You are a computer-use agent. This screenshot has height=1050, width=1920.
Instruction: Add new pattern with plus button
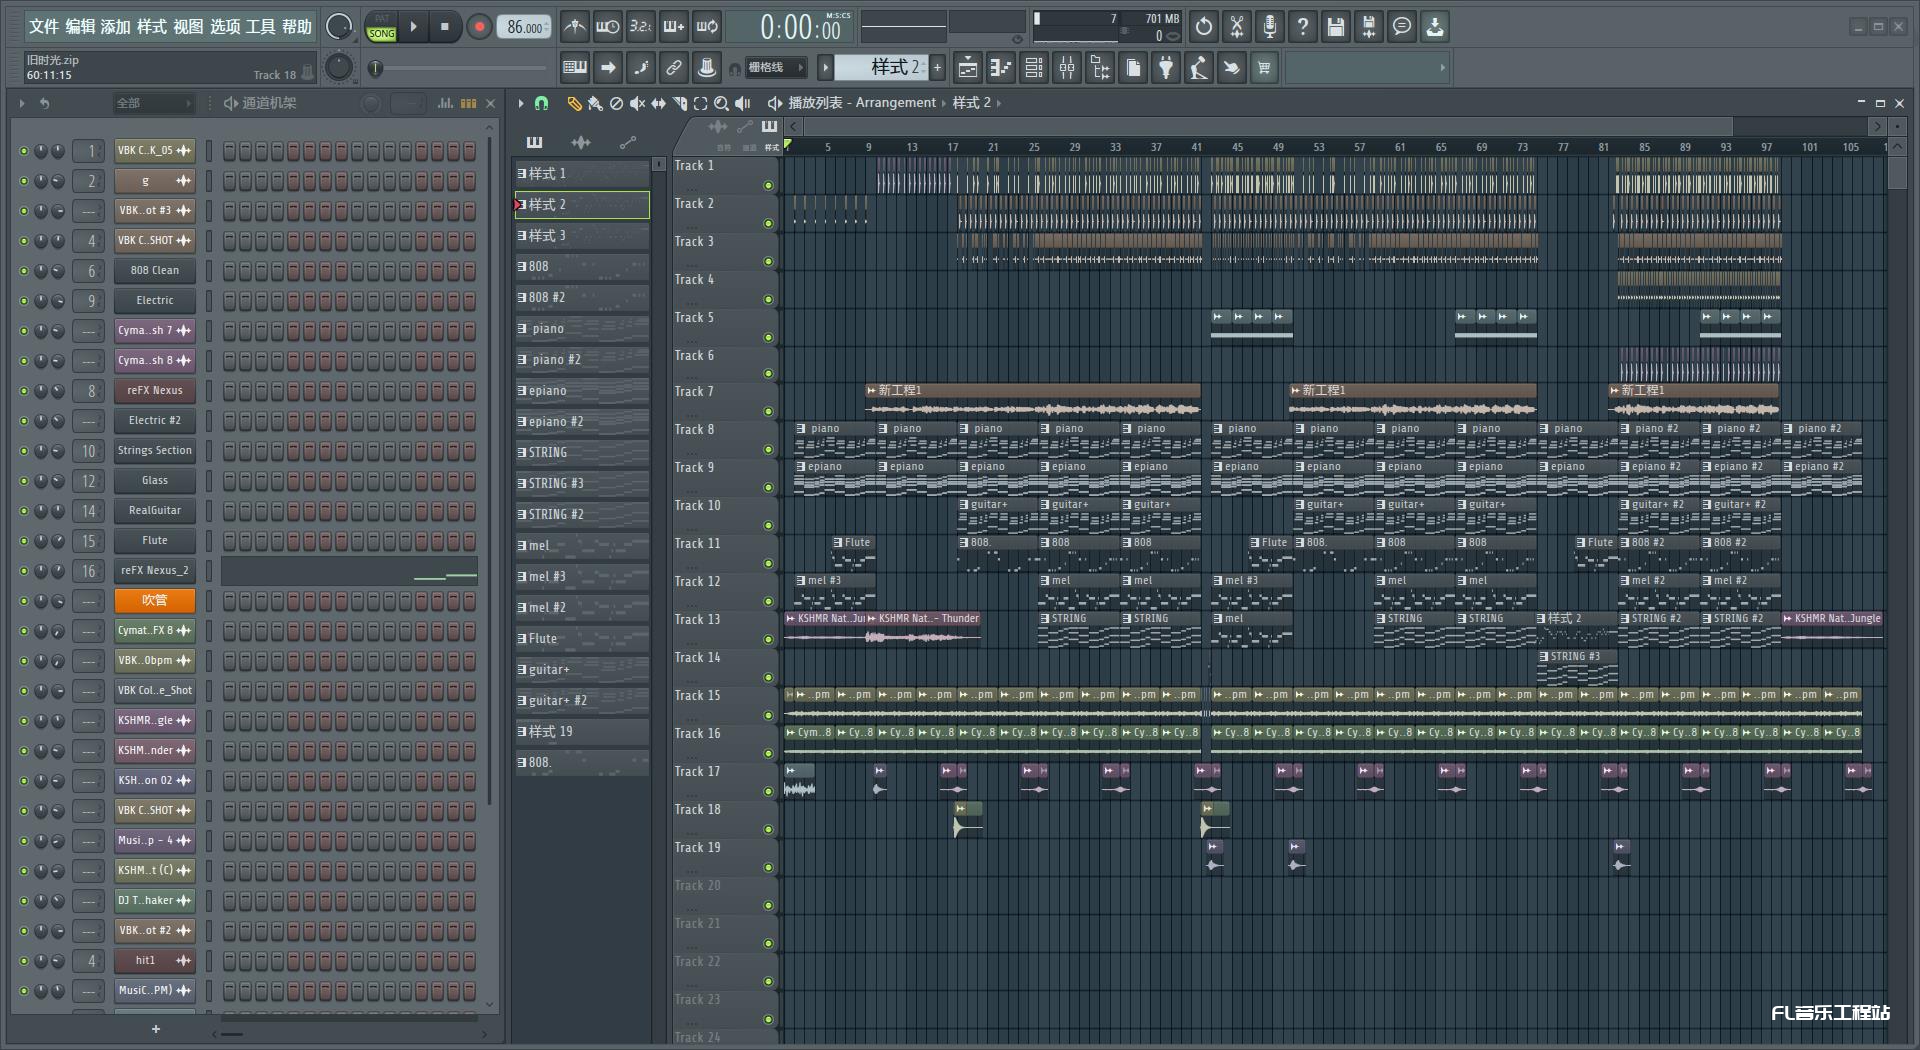point(937,68)
